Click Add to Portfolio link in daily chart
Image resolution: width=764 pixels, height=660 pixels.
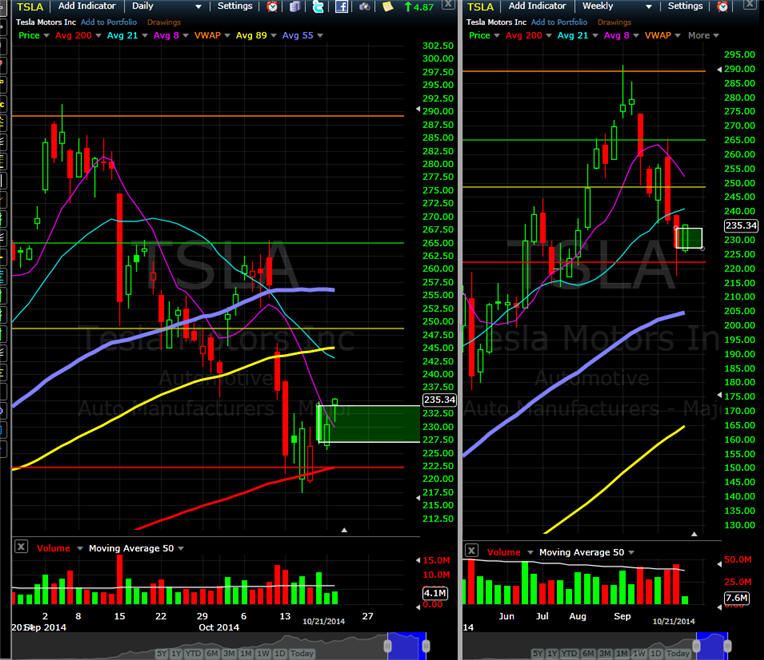pyautogui.click(x=109, y=22)
